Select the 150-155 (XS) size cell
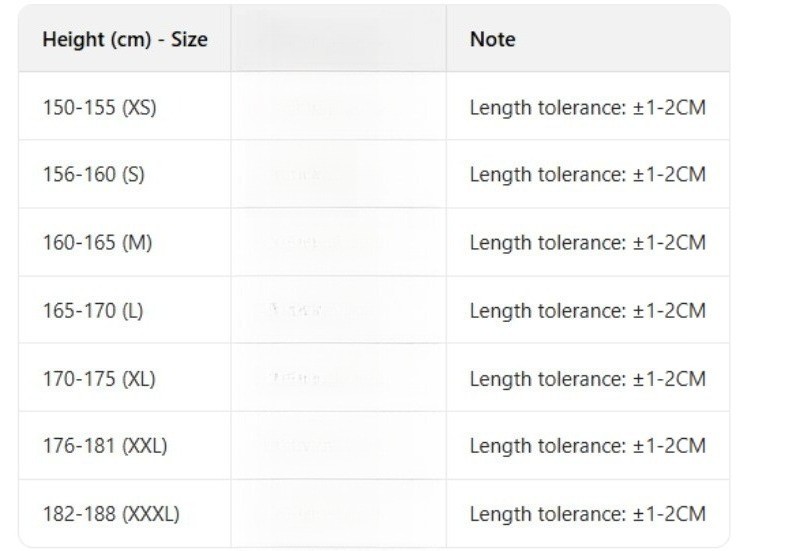Viewport: 800px width, 551px height. coord(99,107)
